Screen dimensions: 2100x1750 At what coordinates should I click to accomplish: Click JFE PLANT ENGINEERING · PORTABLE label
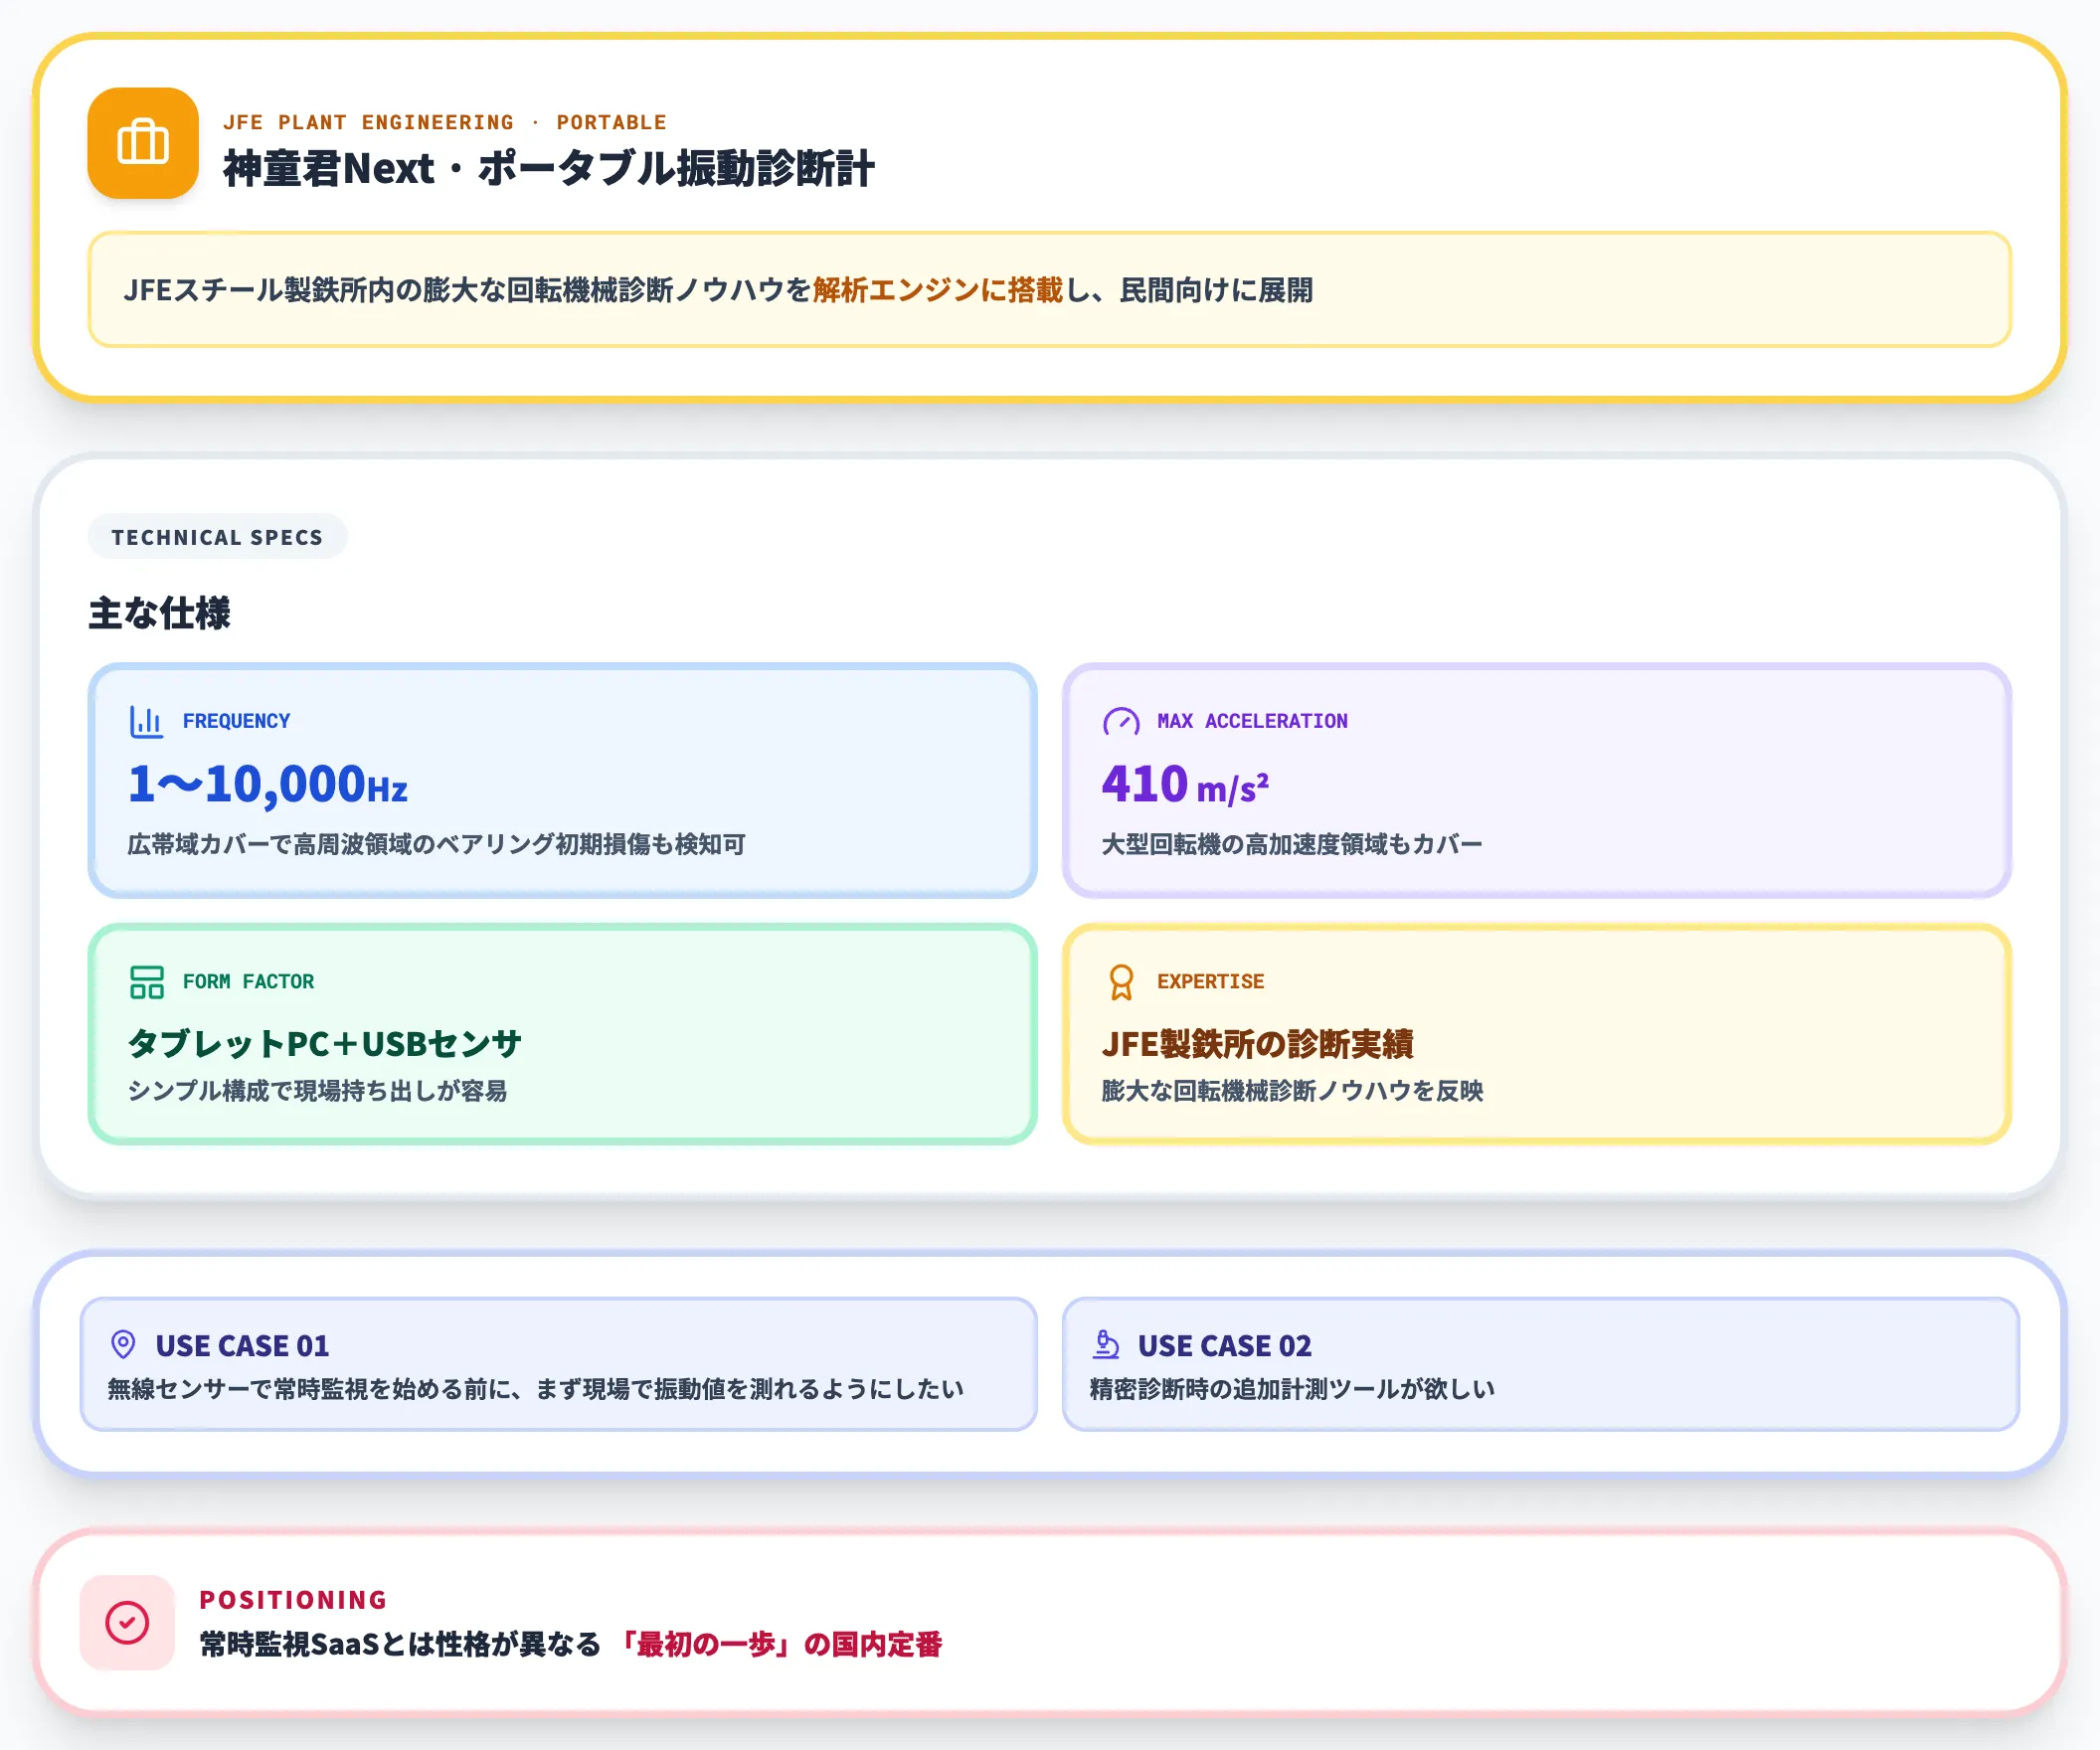coord(445,122)
